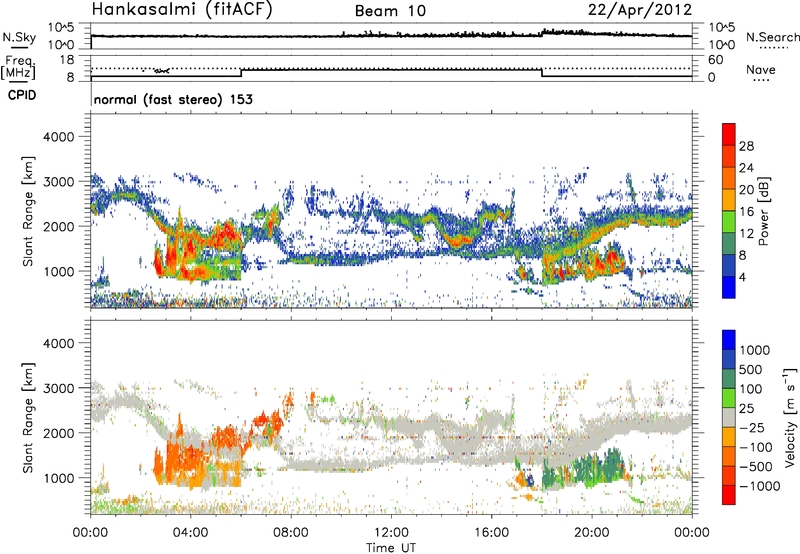Viewport: 800px width, 554px height.
Task: Click the '-25' tick on Velocity scale
Action: tap(750, 427)
